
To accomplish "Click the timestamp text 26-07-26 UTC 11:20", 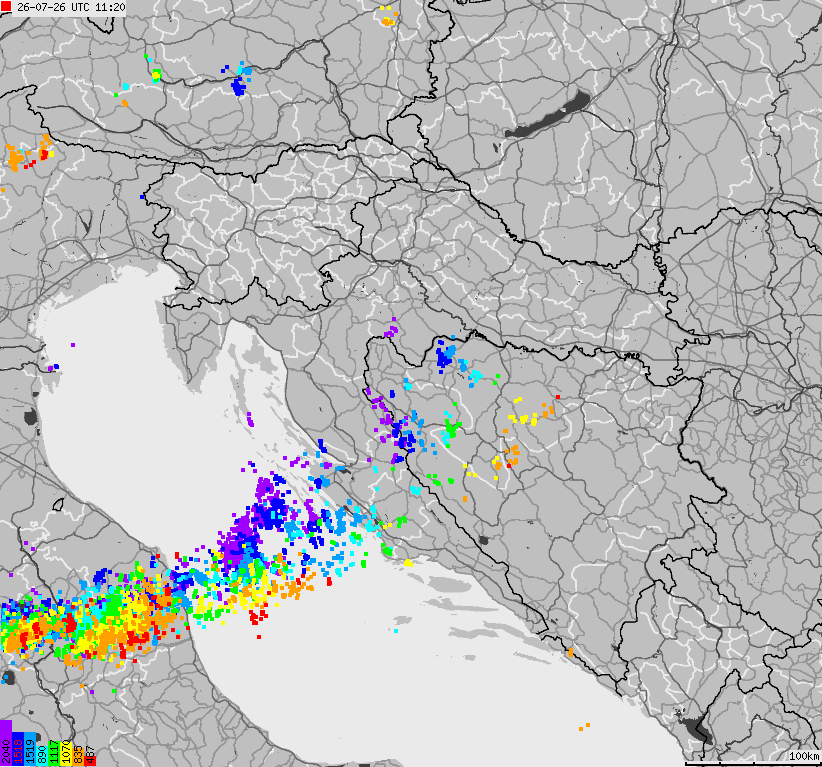I will point(71,7).
